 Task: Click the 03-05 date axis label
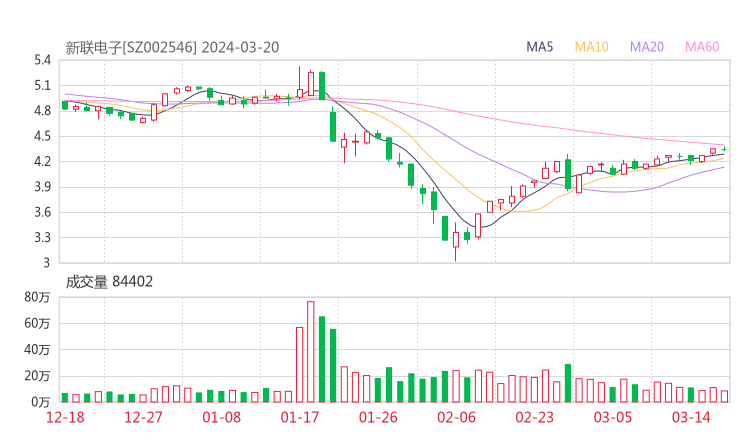[x=613, y=417]
